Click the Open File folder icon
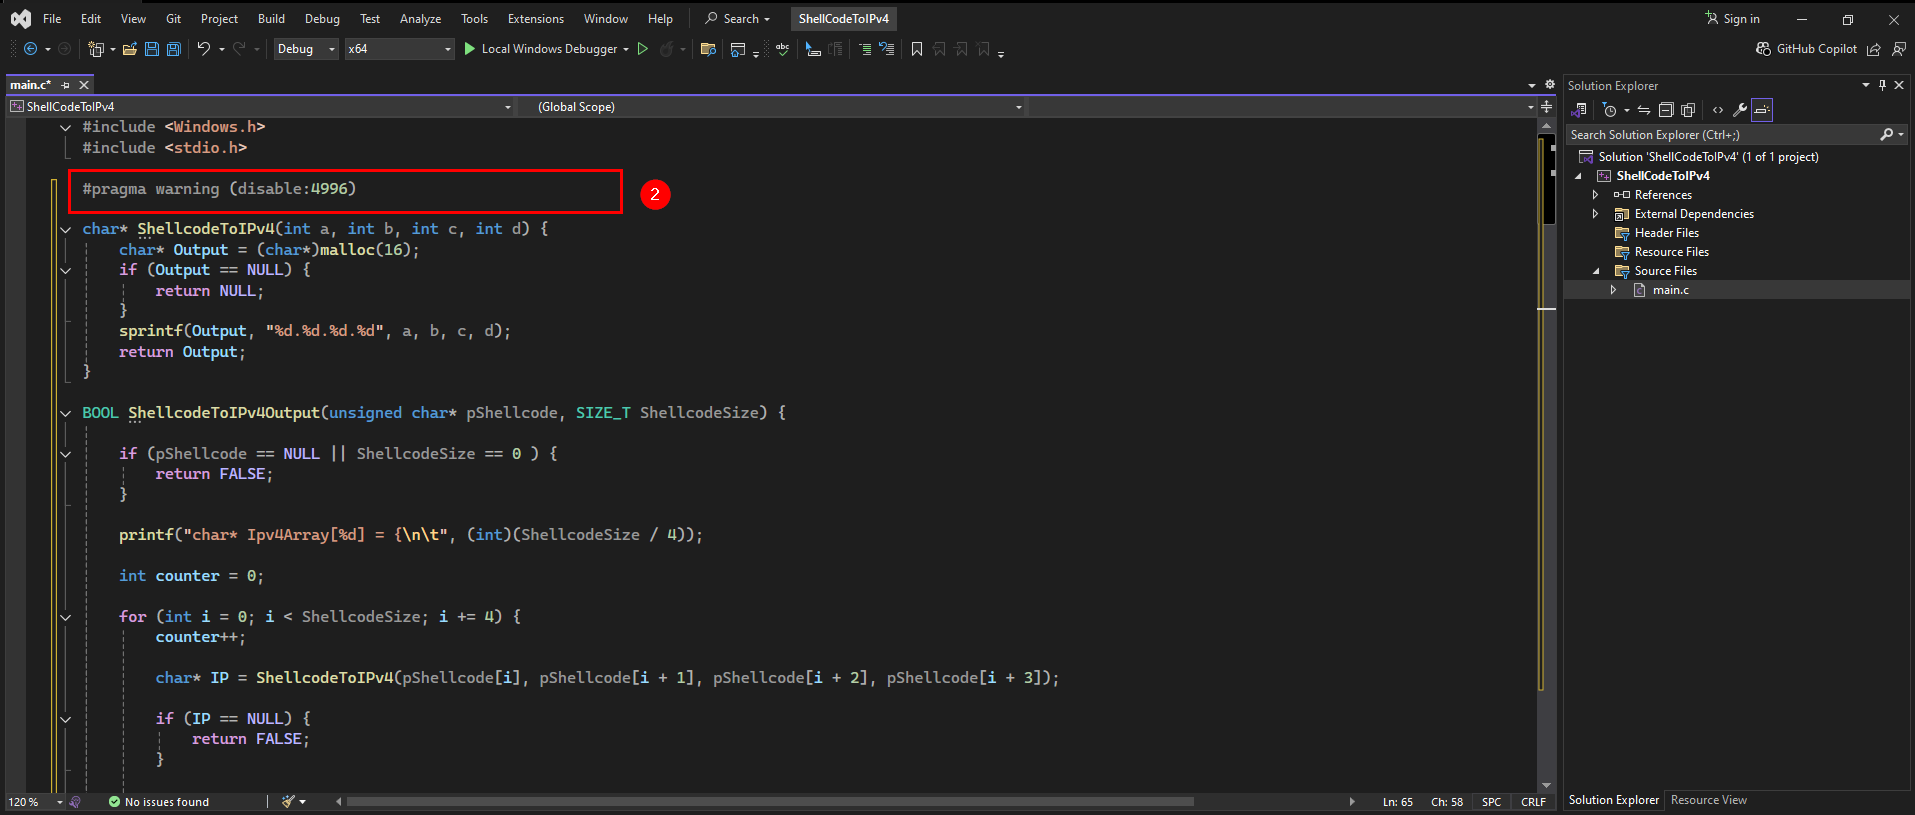 [130, 49]
